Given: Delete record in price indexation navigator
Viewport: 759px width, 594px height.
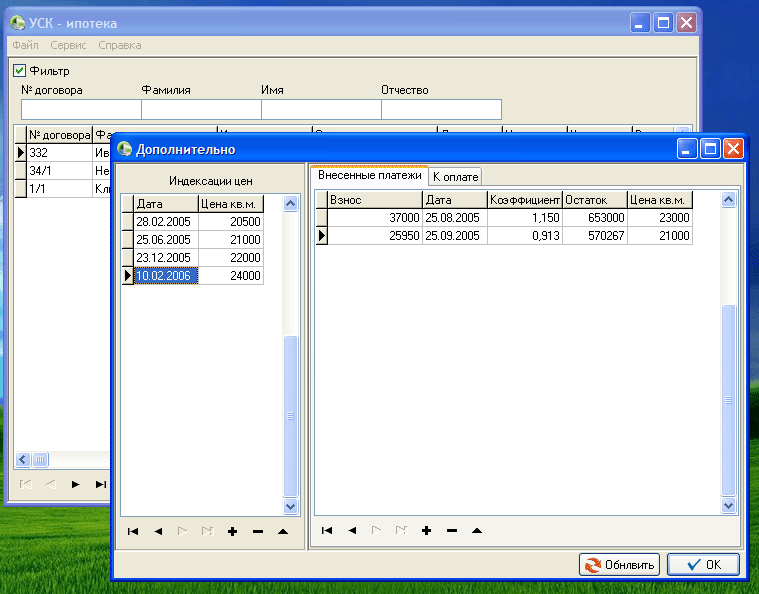Looking at the screenshot, I should 258,531.
